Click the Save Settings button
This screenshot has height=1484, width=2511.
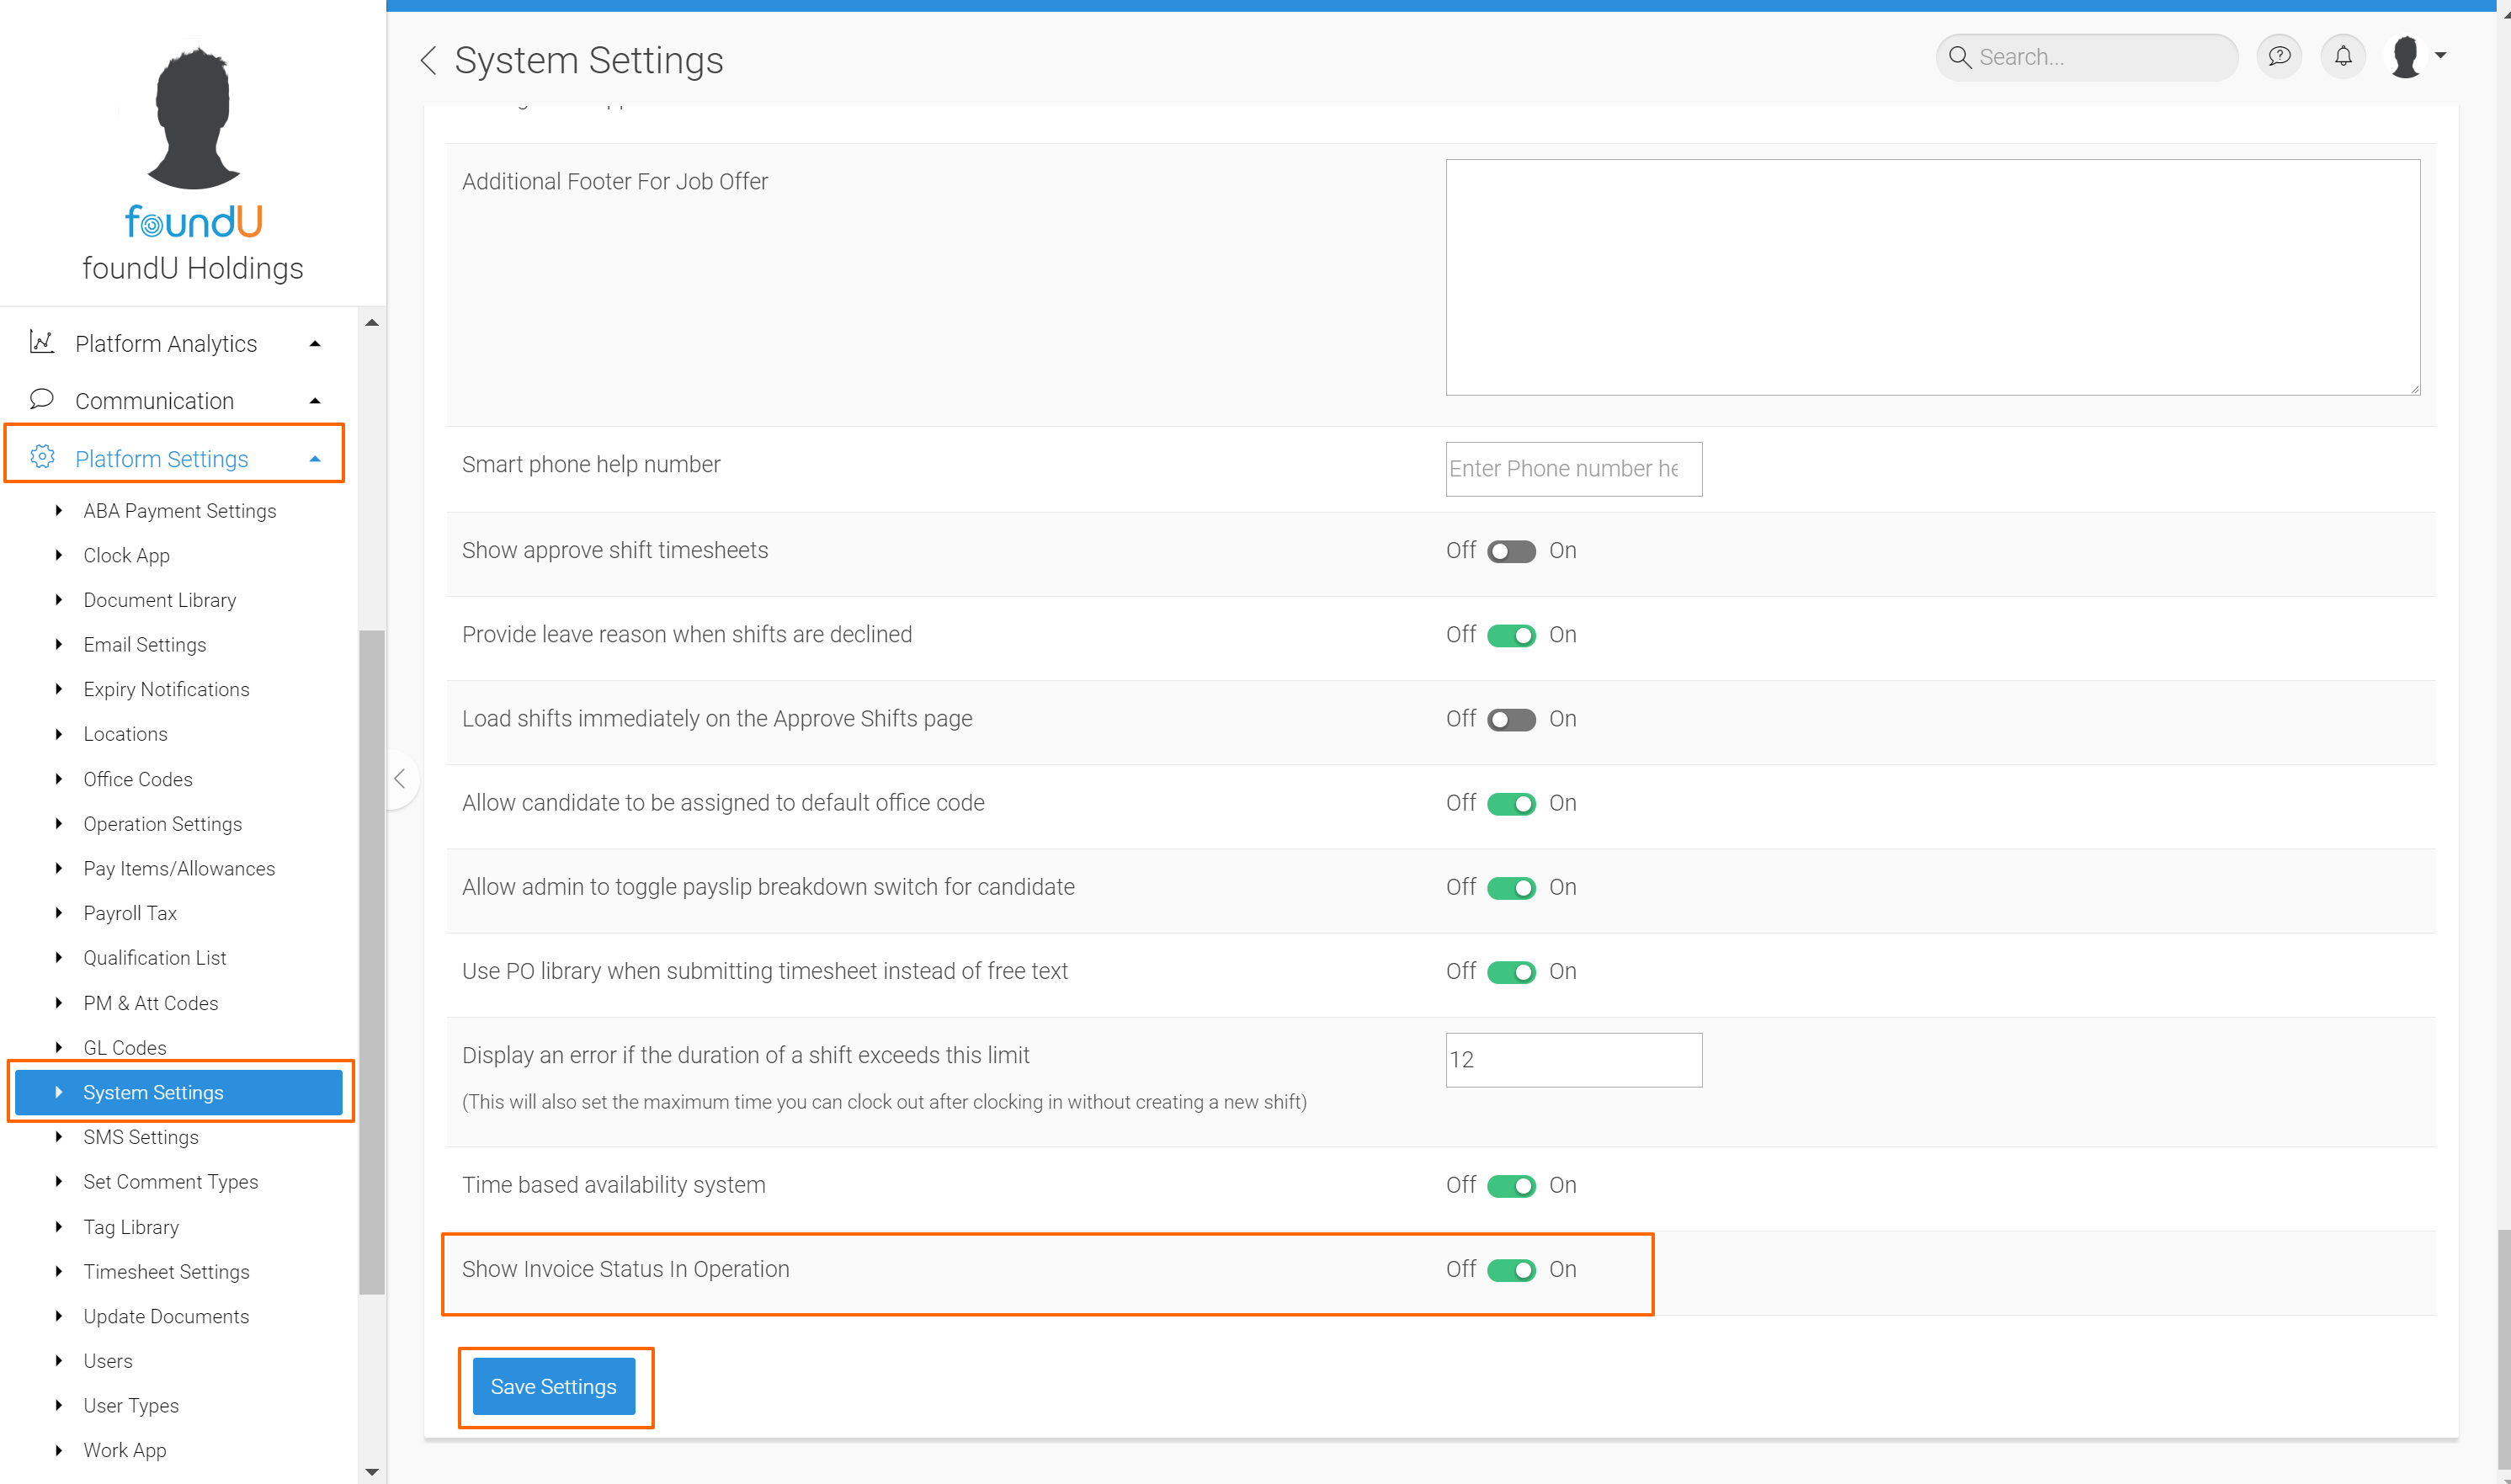(553, 1386)
